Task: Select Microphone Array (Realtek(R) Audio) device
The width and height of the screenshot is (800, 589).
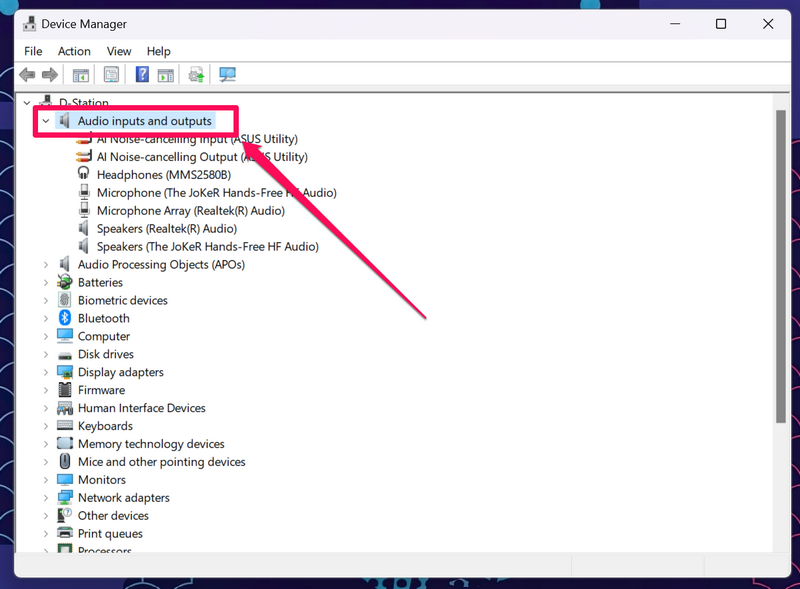Action: (x=190, y=211)
